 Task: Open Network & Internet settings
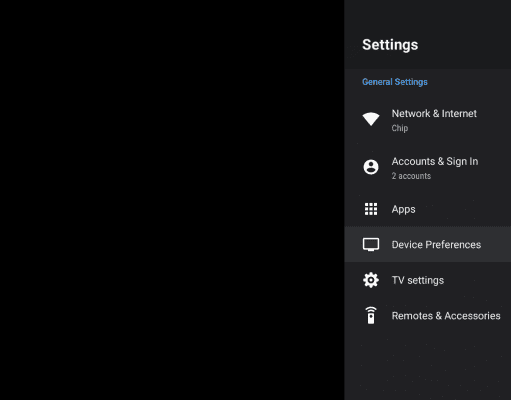428,120
